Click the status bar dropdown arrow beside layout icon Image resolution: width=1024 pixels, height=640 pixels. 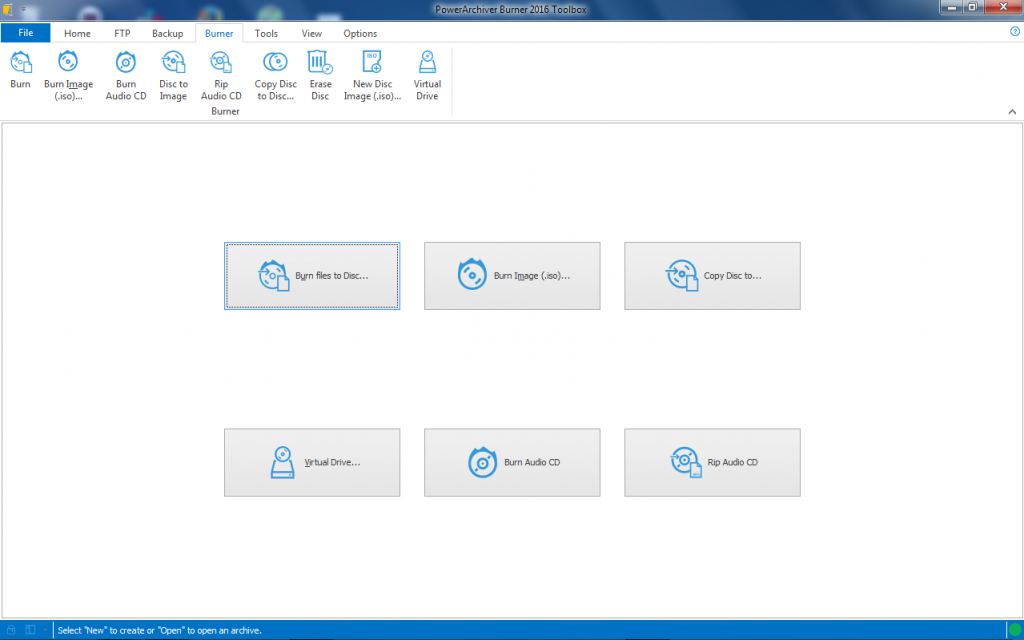click(x=45, y=630)
